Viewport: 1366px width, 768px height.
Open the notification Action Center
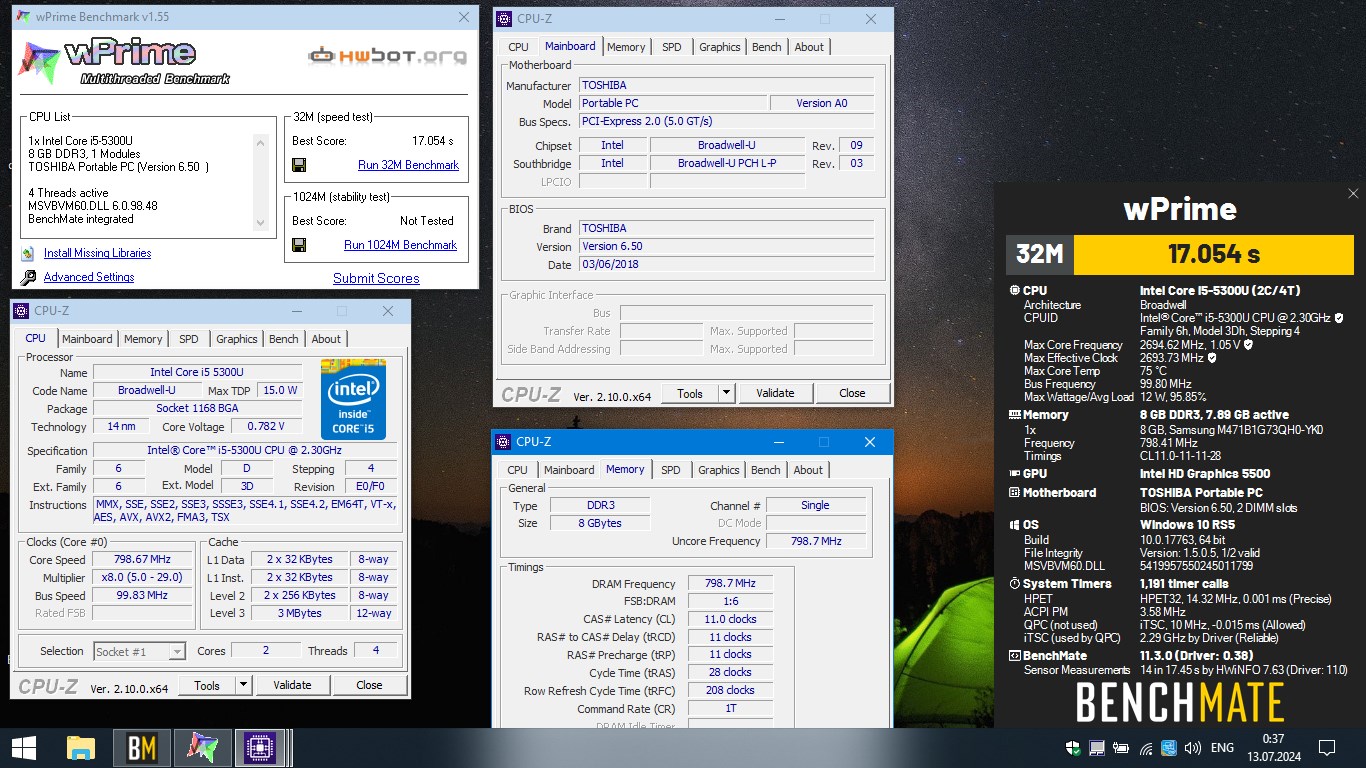[1327, 748]
